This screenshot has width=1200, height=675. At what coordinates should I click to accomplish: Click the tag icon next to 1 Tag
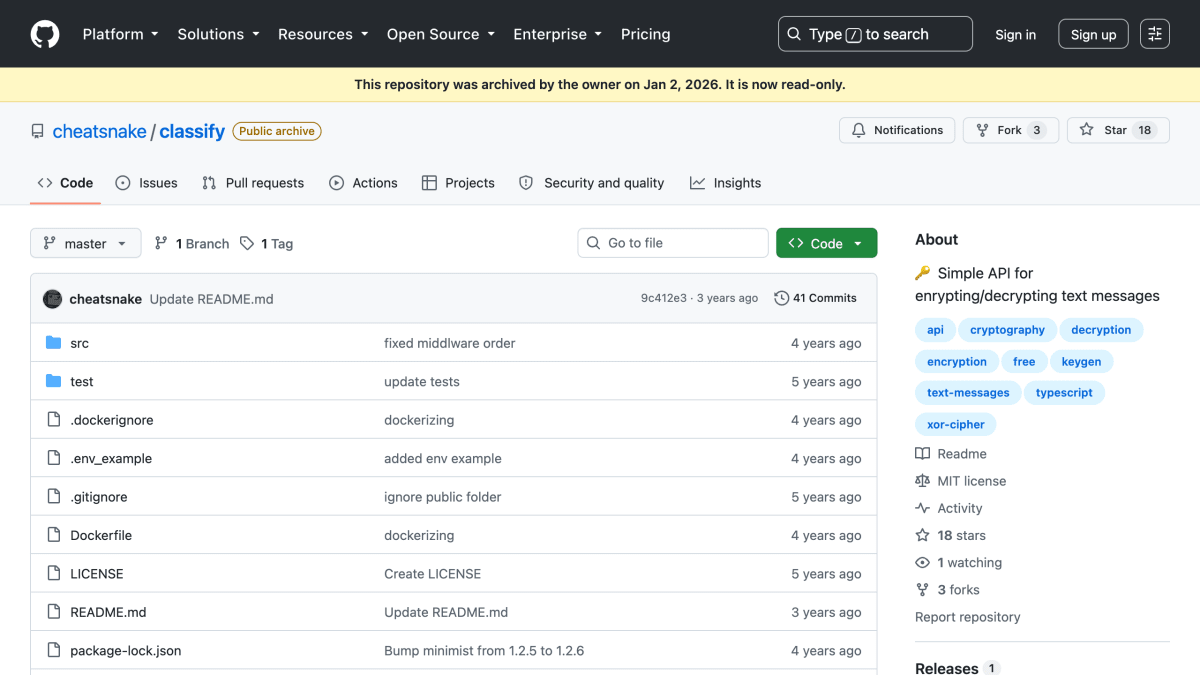pyautogui.click(x=247, y=243)
